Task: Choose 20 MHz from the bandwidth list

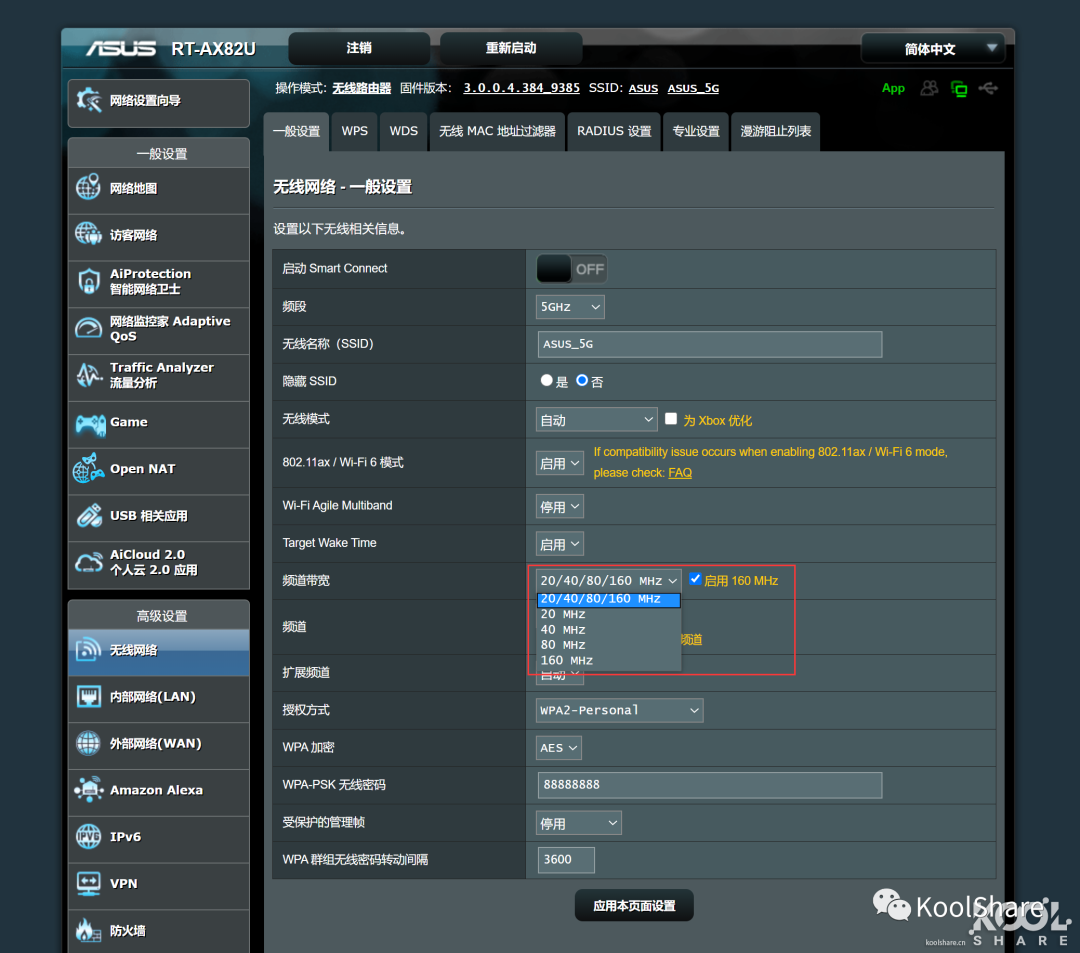Action: (609, 614)
